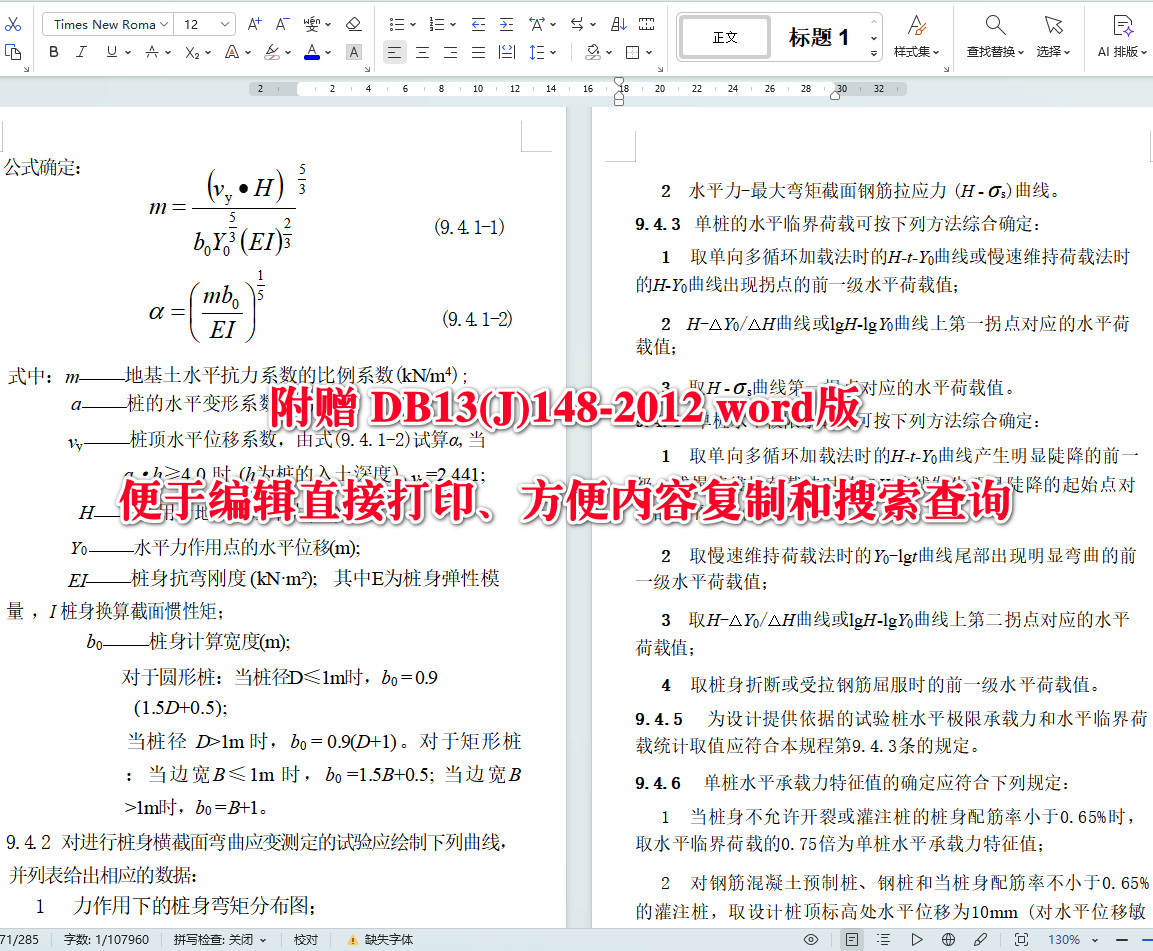The height and width of the screenshot is (951, 1153).
Task: Apply a numbered list
Action: click(437, 24)
